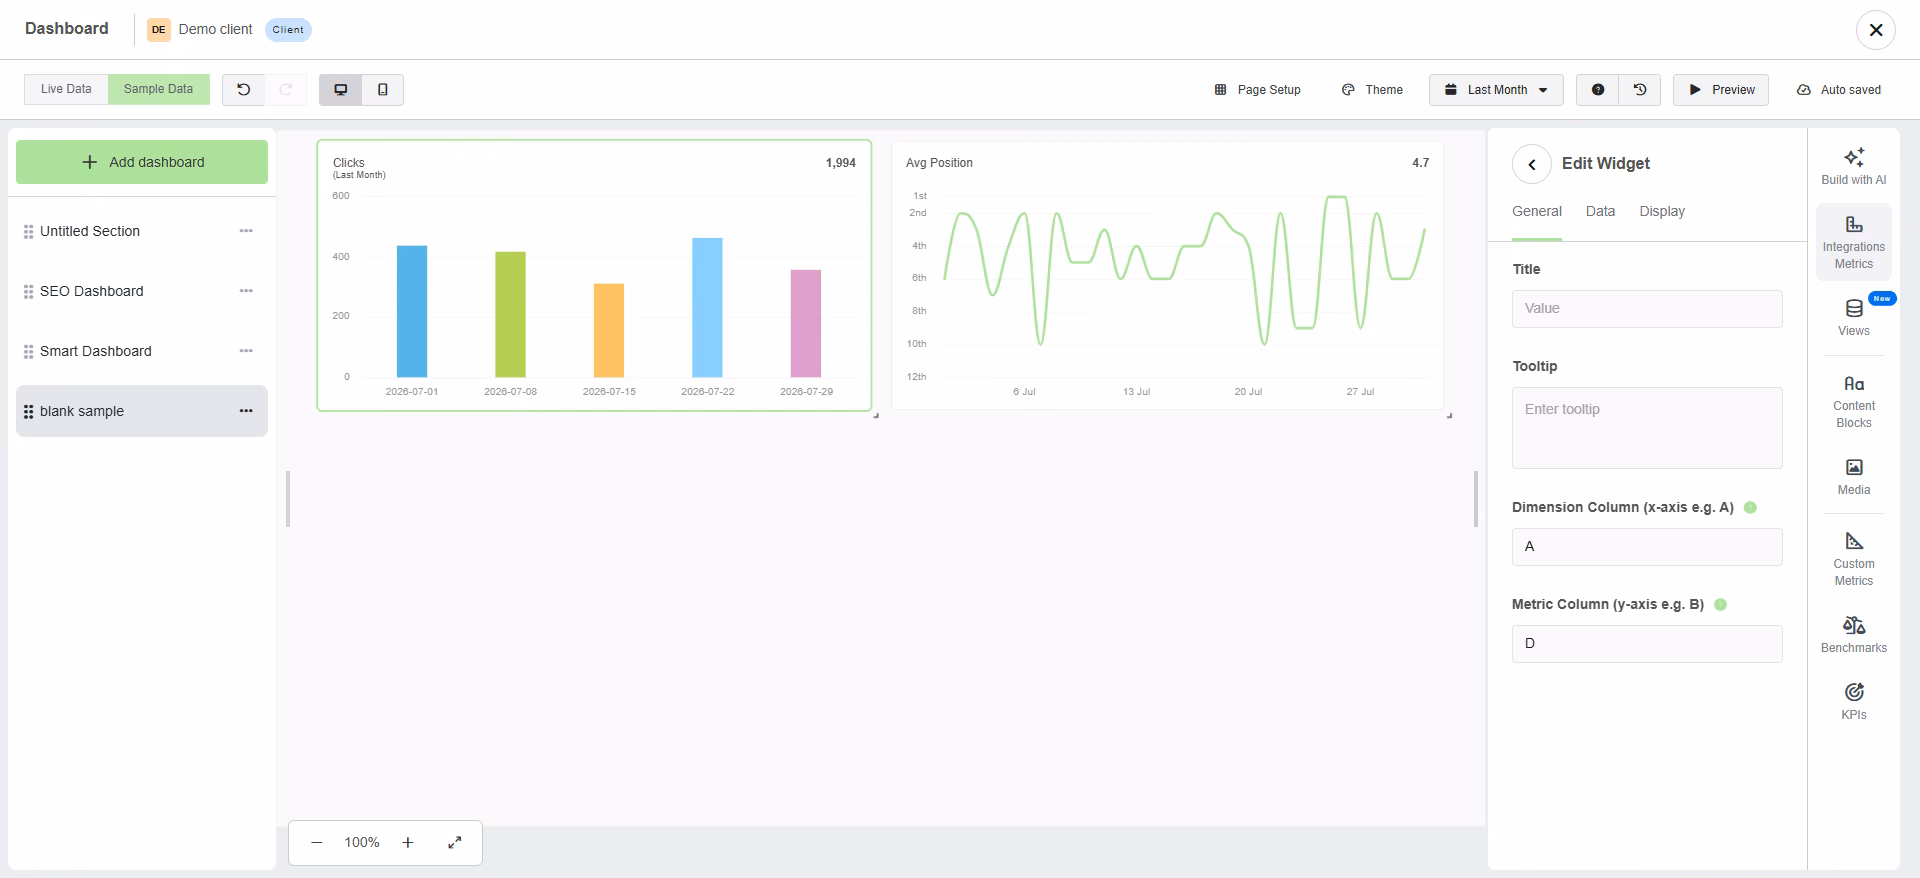Open Build with AI panel
This screenshot has width=1920, height=878.
pos(1853,166)
